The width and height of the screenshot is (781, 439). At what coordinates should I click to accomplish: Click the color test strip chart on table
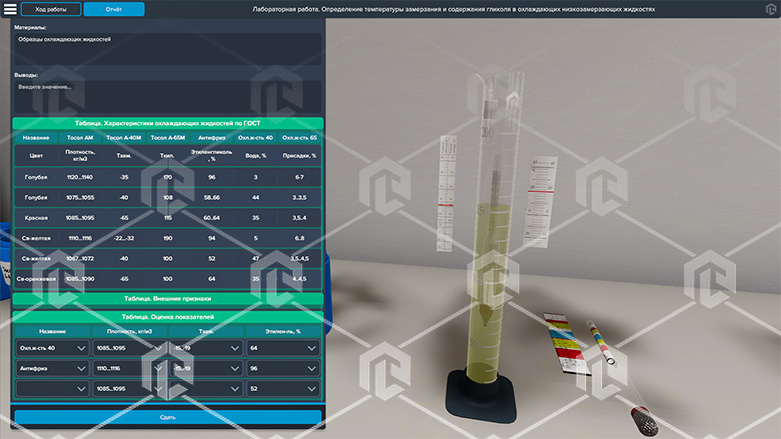pyautogui.click(x=566, y=343)
